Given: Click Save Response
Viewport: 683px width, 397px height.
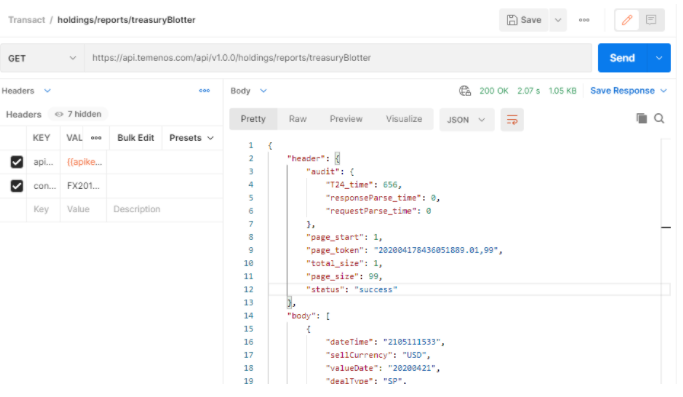Looking at the screenshot, I should coord(622,91).
